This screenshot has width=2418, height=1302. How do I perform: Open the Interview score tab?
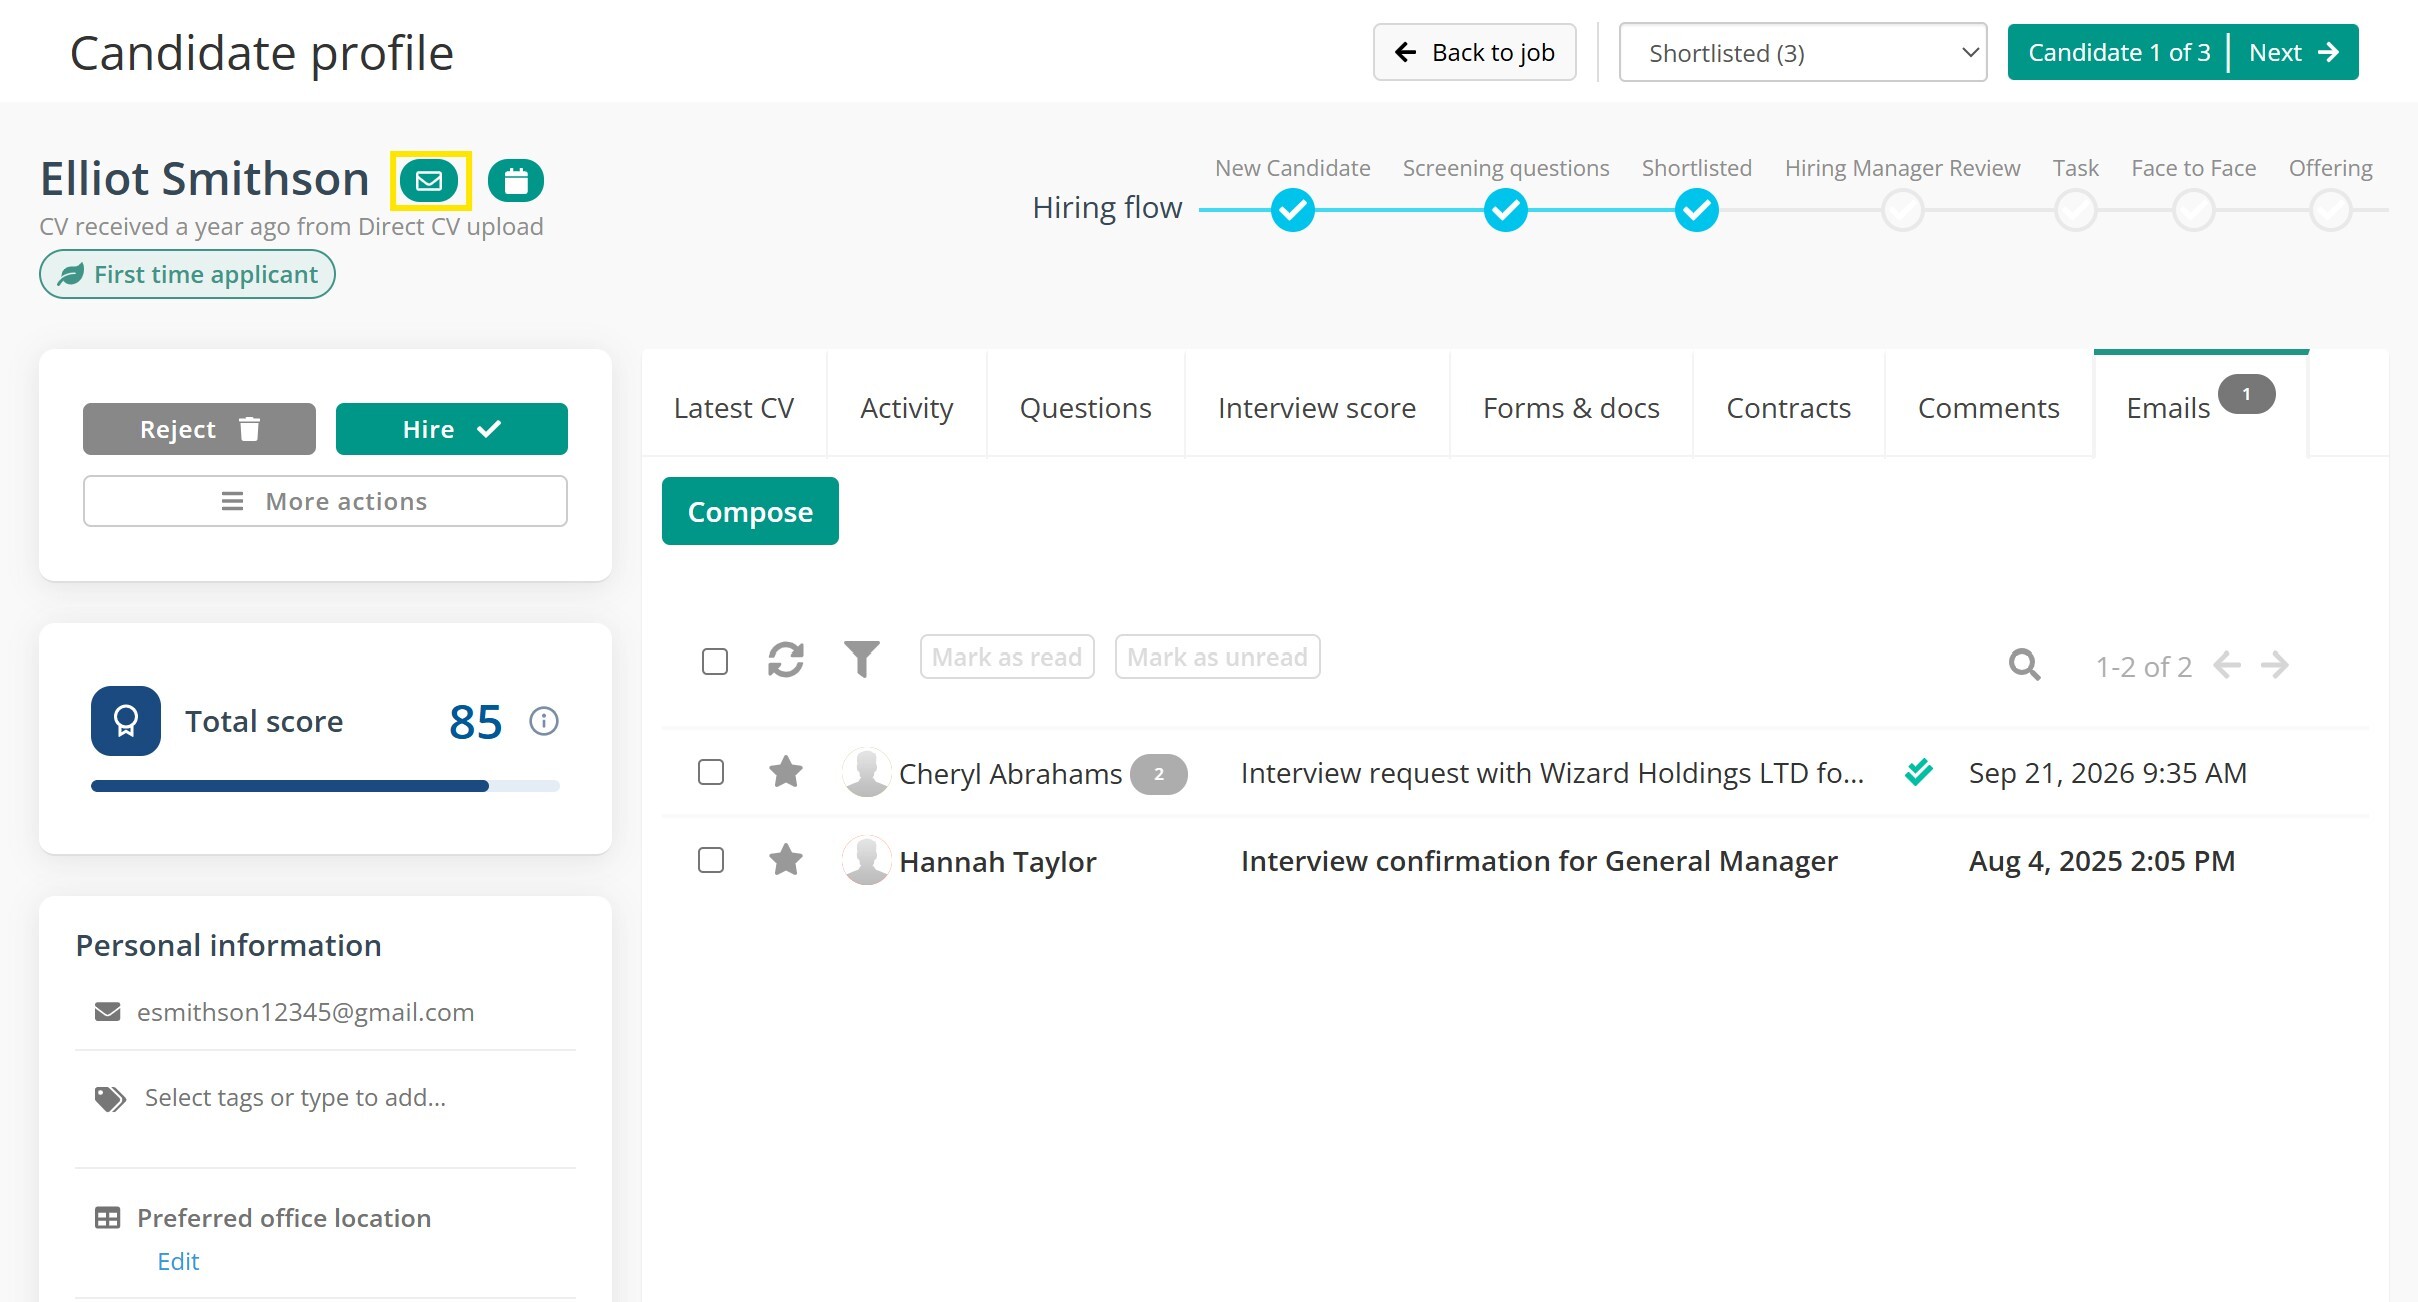click(x=1317, y=407)
